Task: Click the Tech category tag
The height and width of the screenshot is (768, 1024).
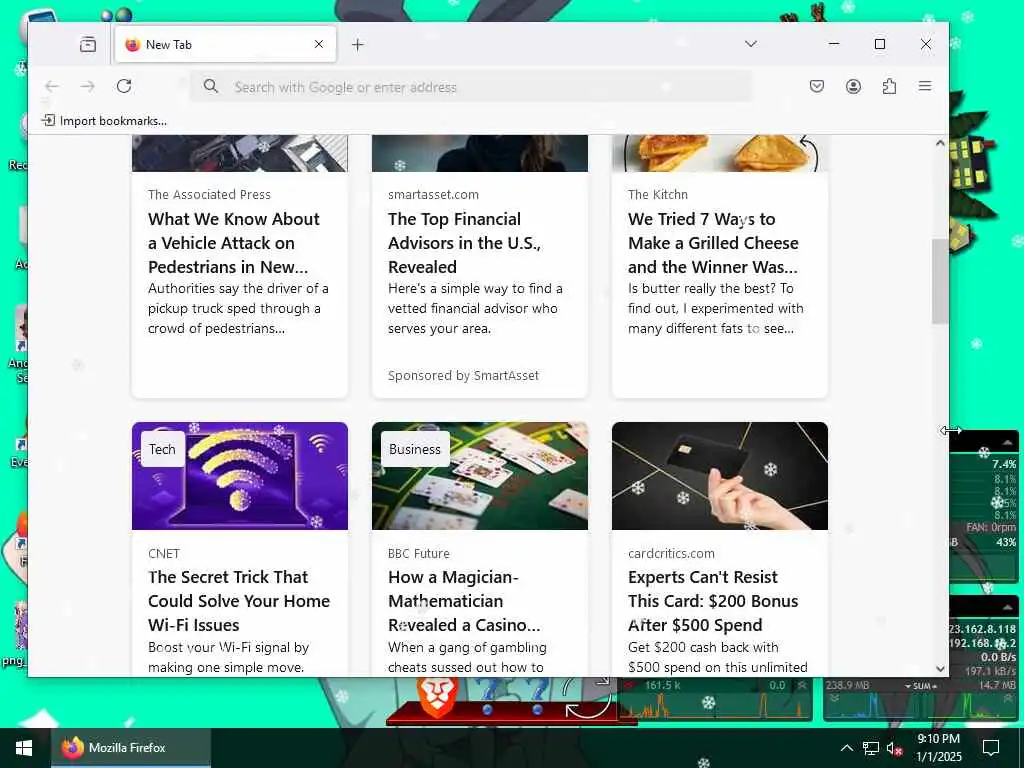Action: [162, 449]
